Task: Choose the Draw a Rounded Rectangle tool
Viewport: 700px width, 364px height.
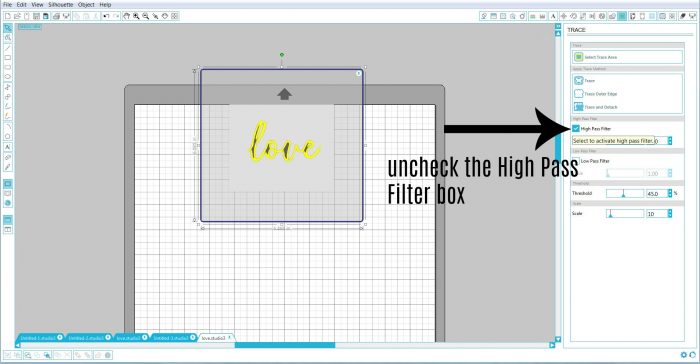Action: (8, 67)
